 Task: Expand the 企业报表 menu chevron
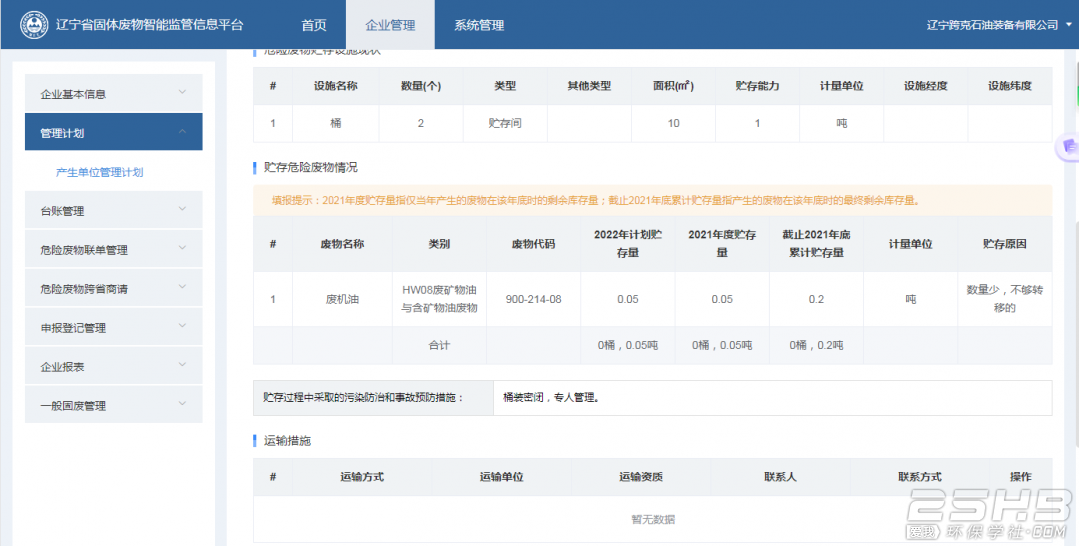pyautogui.click(x=182, y=365)
